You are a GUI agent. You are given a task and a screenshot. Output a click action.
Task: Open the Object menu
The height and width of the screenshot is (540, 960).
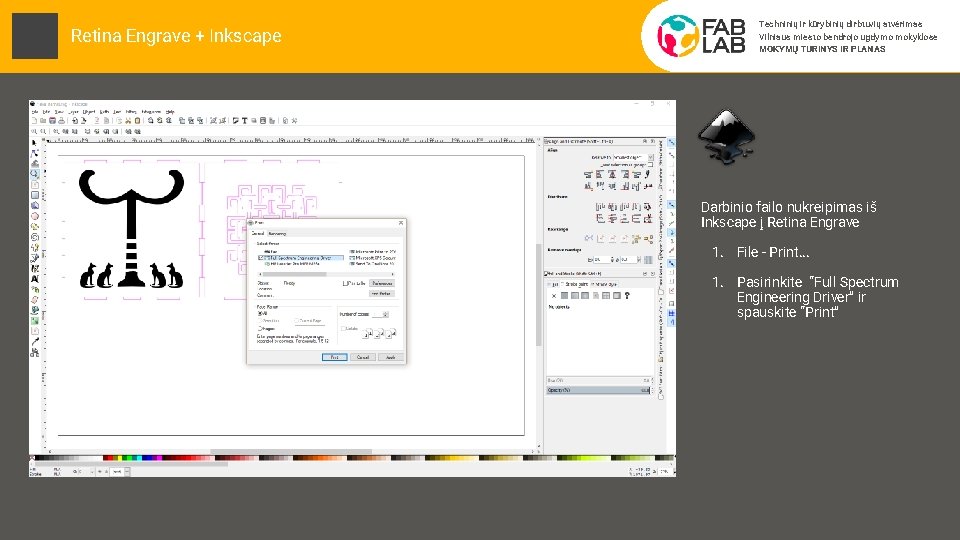89,111
